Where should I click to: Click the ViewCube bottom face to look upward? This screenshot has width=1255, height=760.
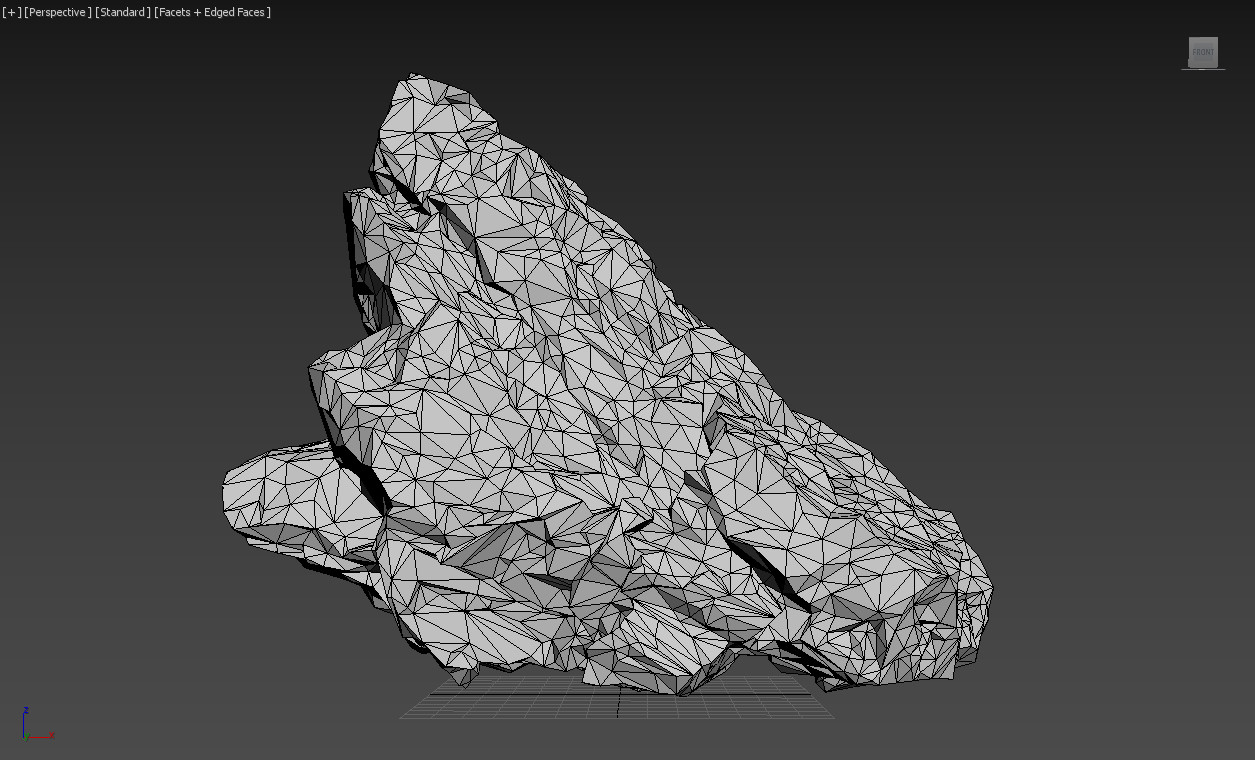1203,66
